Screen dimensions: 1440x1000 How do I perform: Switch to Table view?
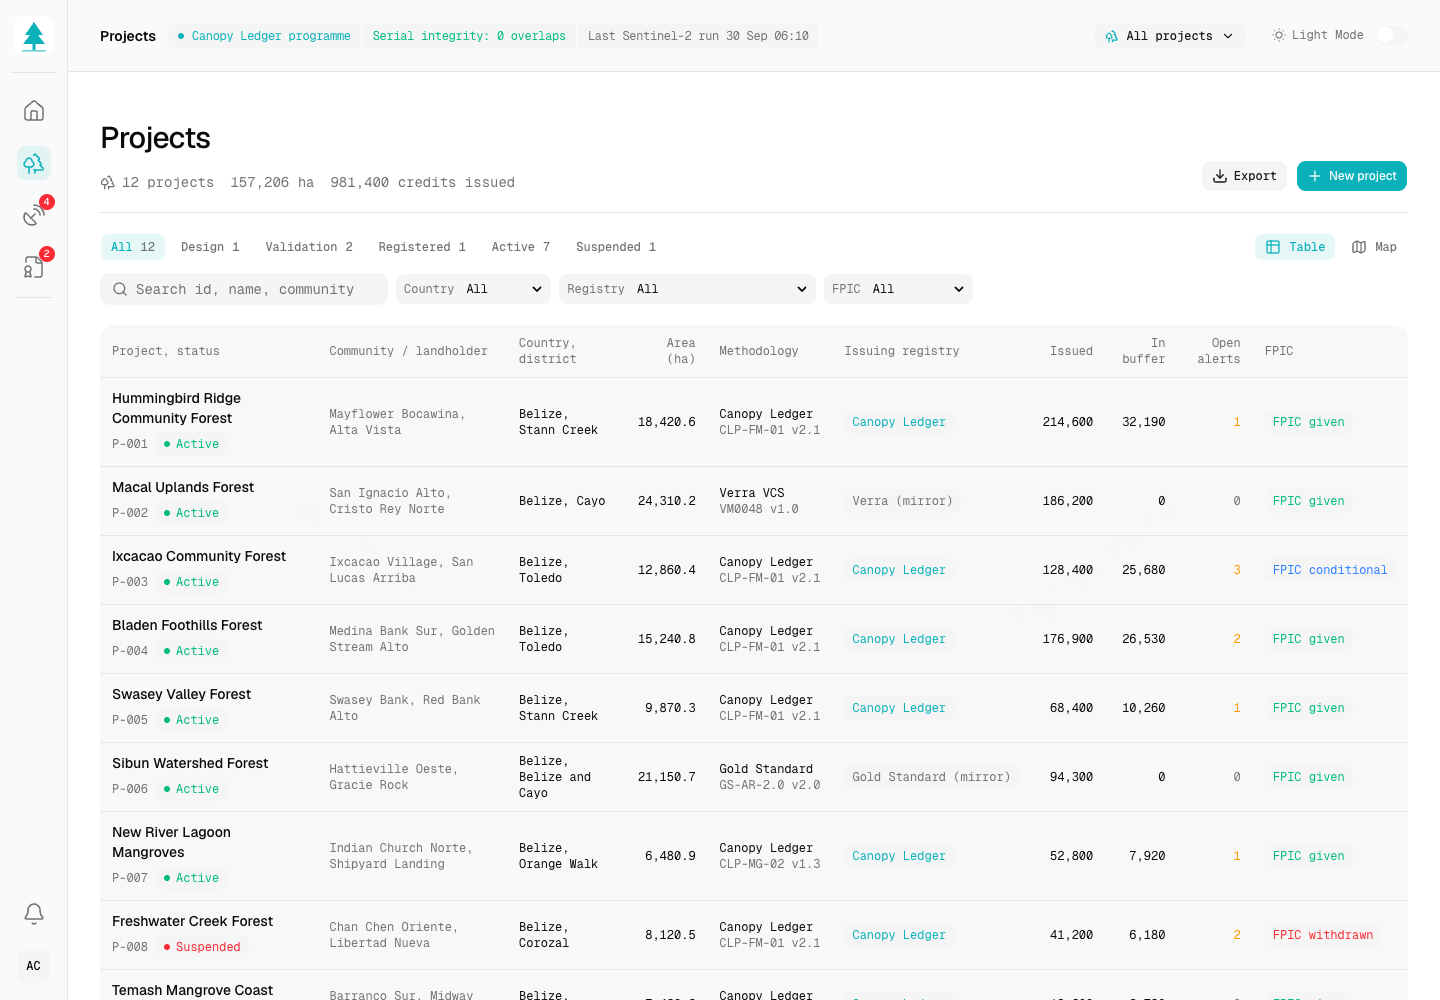click(x=1295, y=247)
